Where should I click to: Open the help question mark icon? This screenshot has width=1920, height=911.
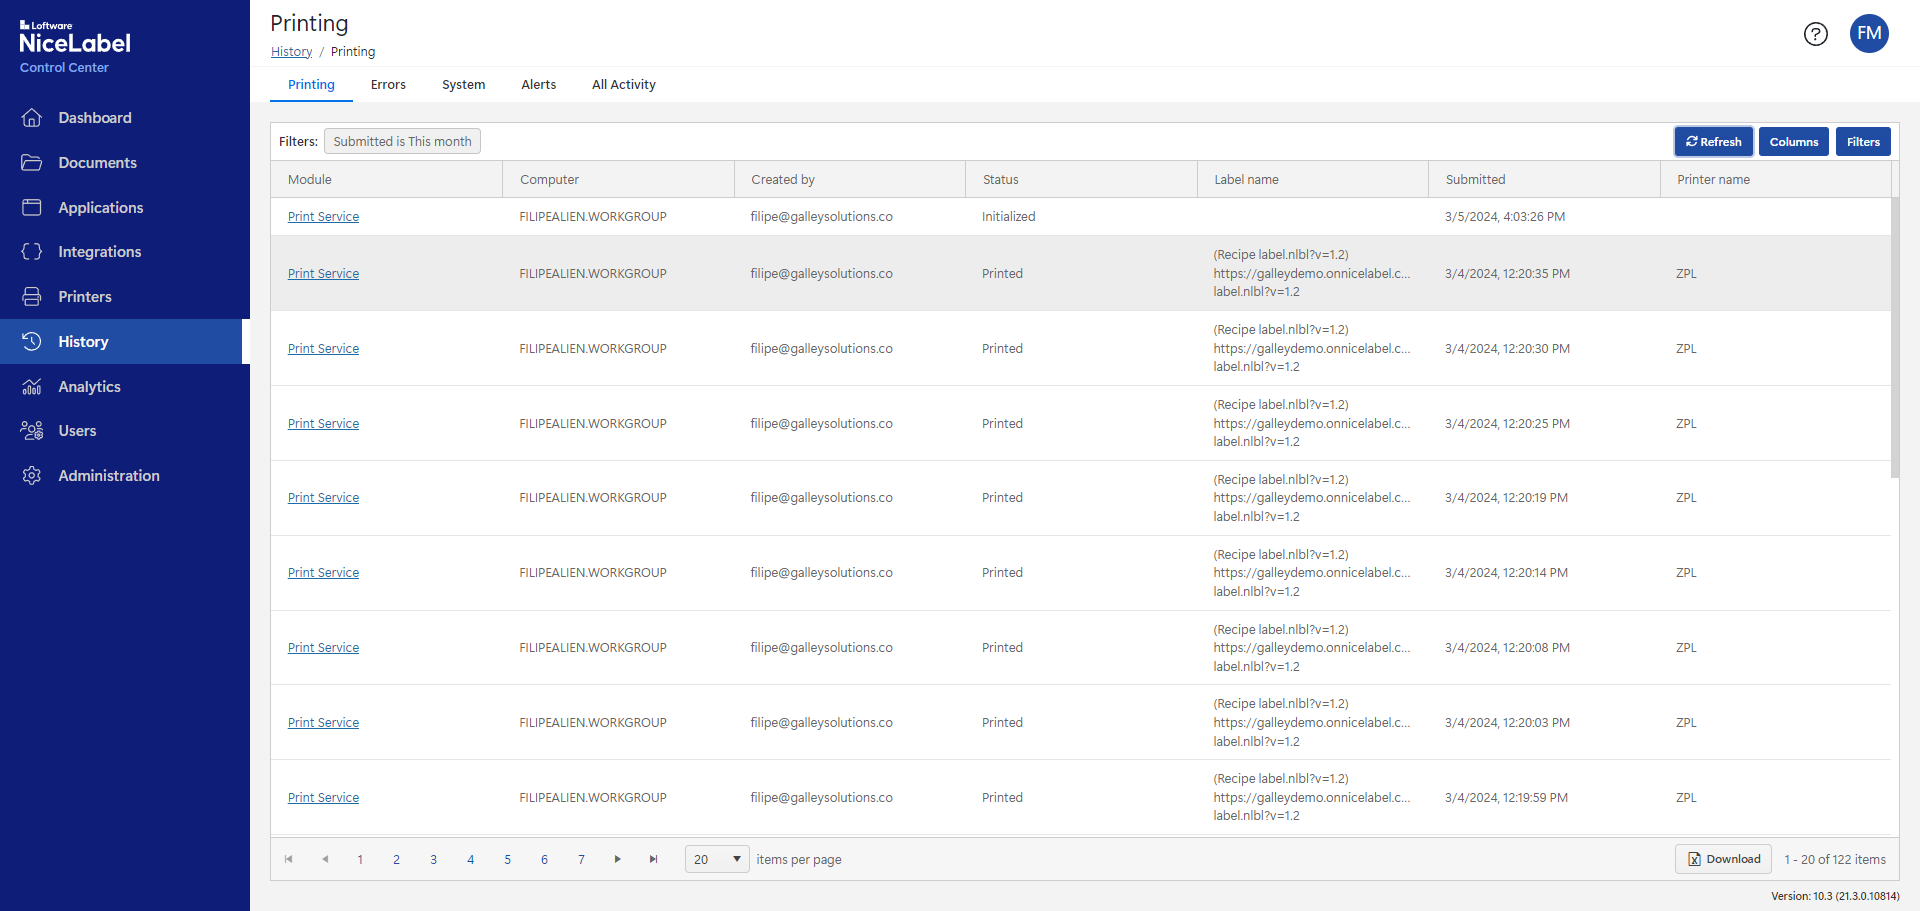pyautogui.click(x=1816, y=34)
